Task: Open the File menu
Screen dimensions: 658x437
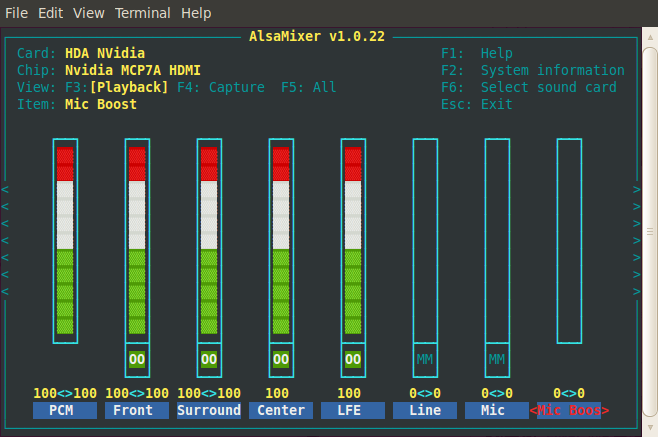Action: (x=17, y=13)
